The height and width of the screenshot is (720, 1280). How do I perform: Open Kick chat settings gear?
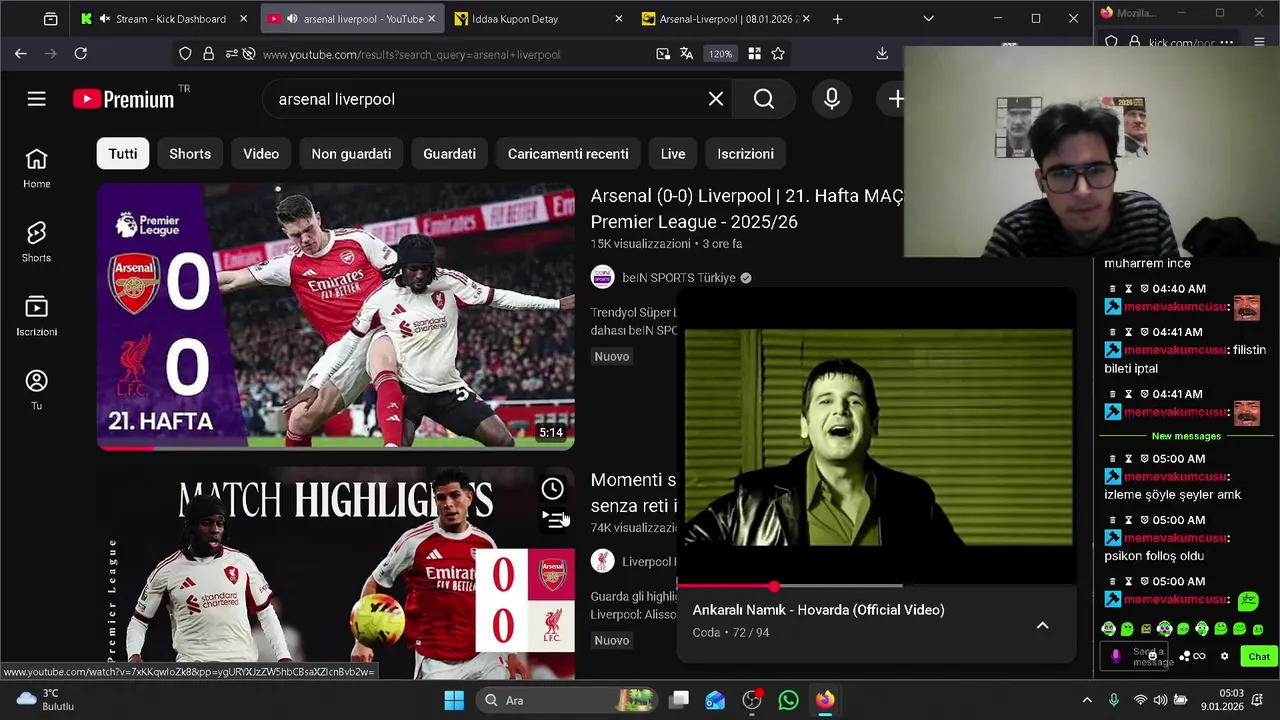pyautogui.click(x=1224, y=656)
